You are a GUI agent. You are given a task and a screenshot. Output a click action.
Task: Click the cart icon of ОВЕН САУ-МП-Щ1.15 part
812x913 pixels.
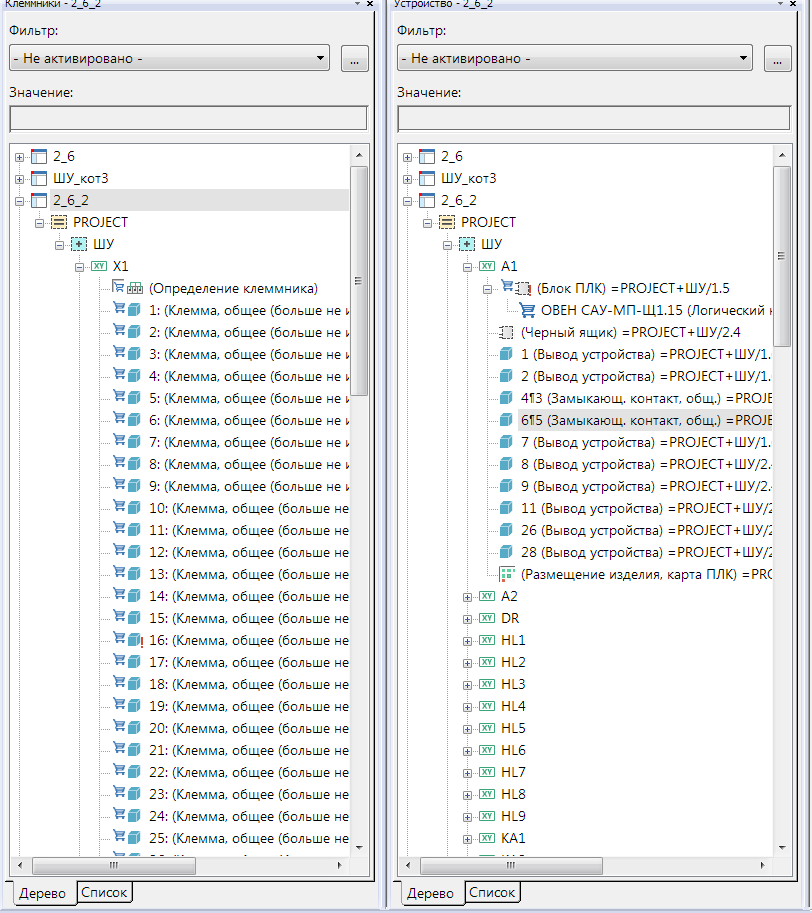pos(527,310)
